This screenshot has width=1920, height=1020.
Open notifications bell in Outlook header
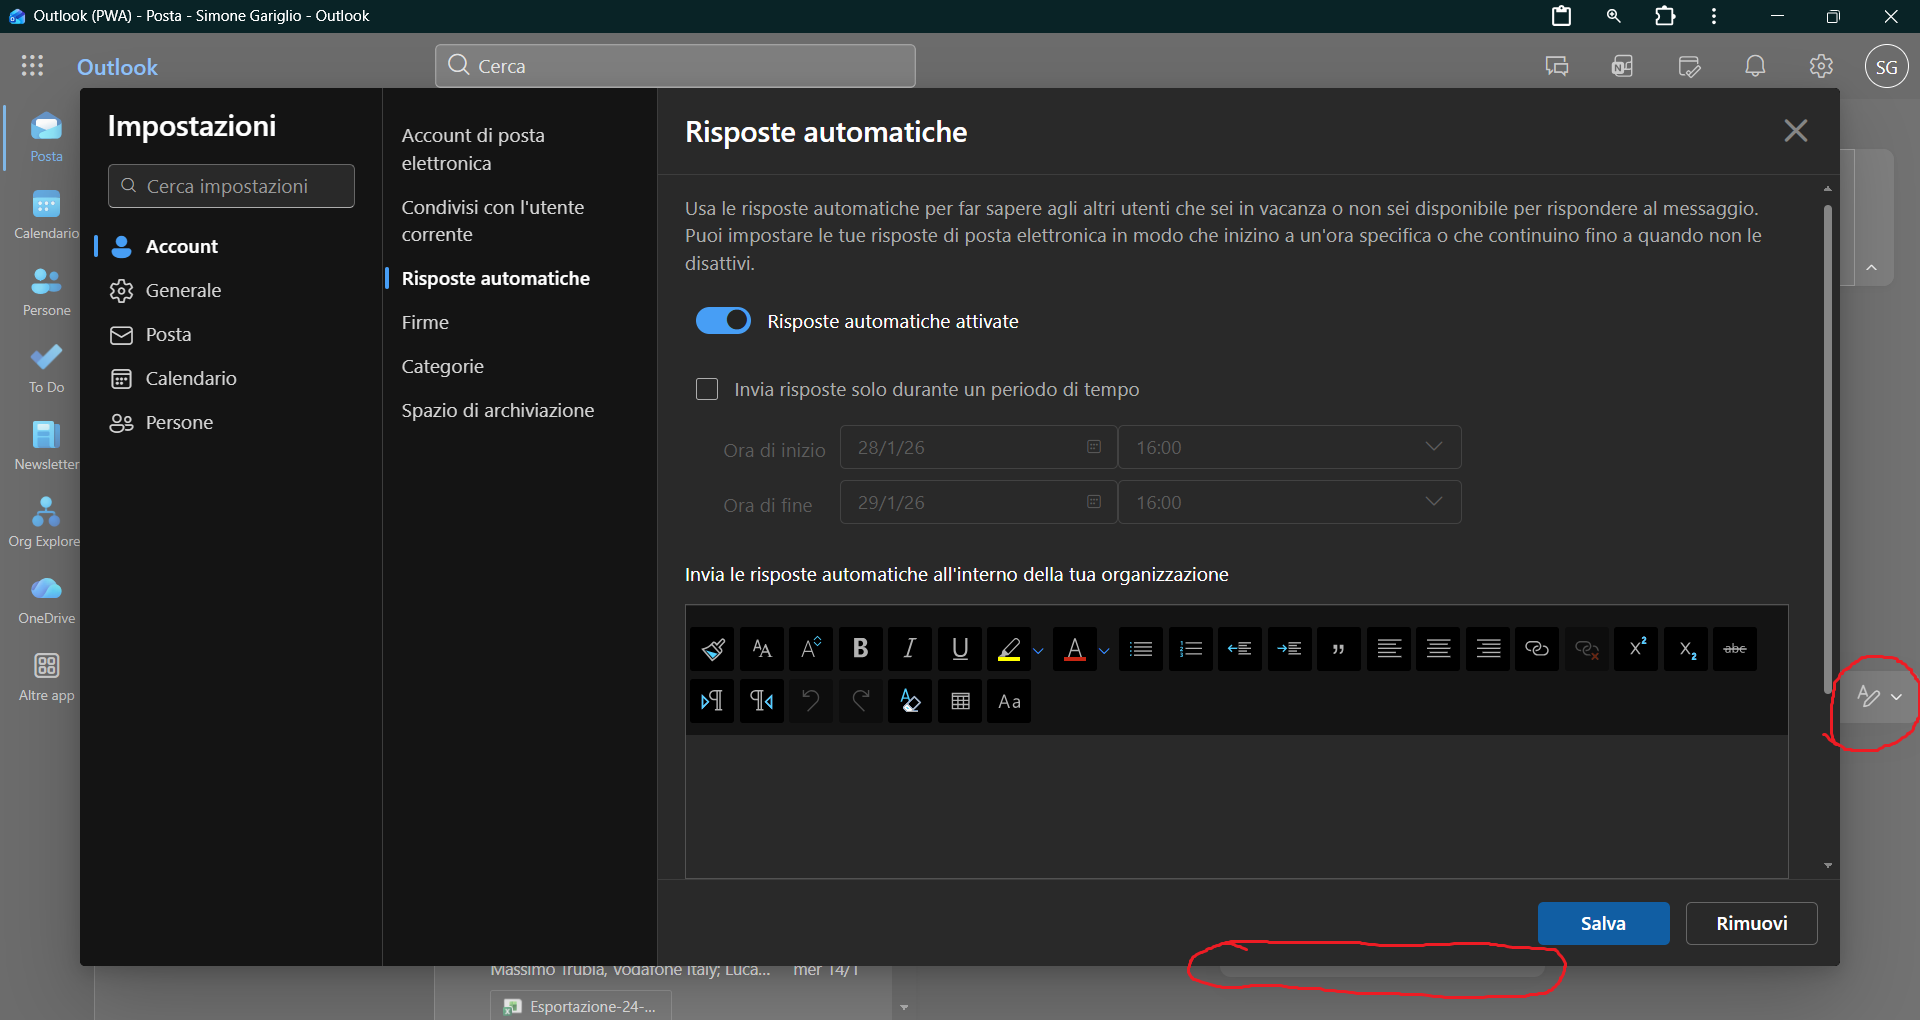[1755, 66]
